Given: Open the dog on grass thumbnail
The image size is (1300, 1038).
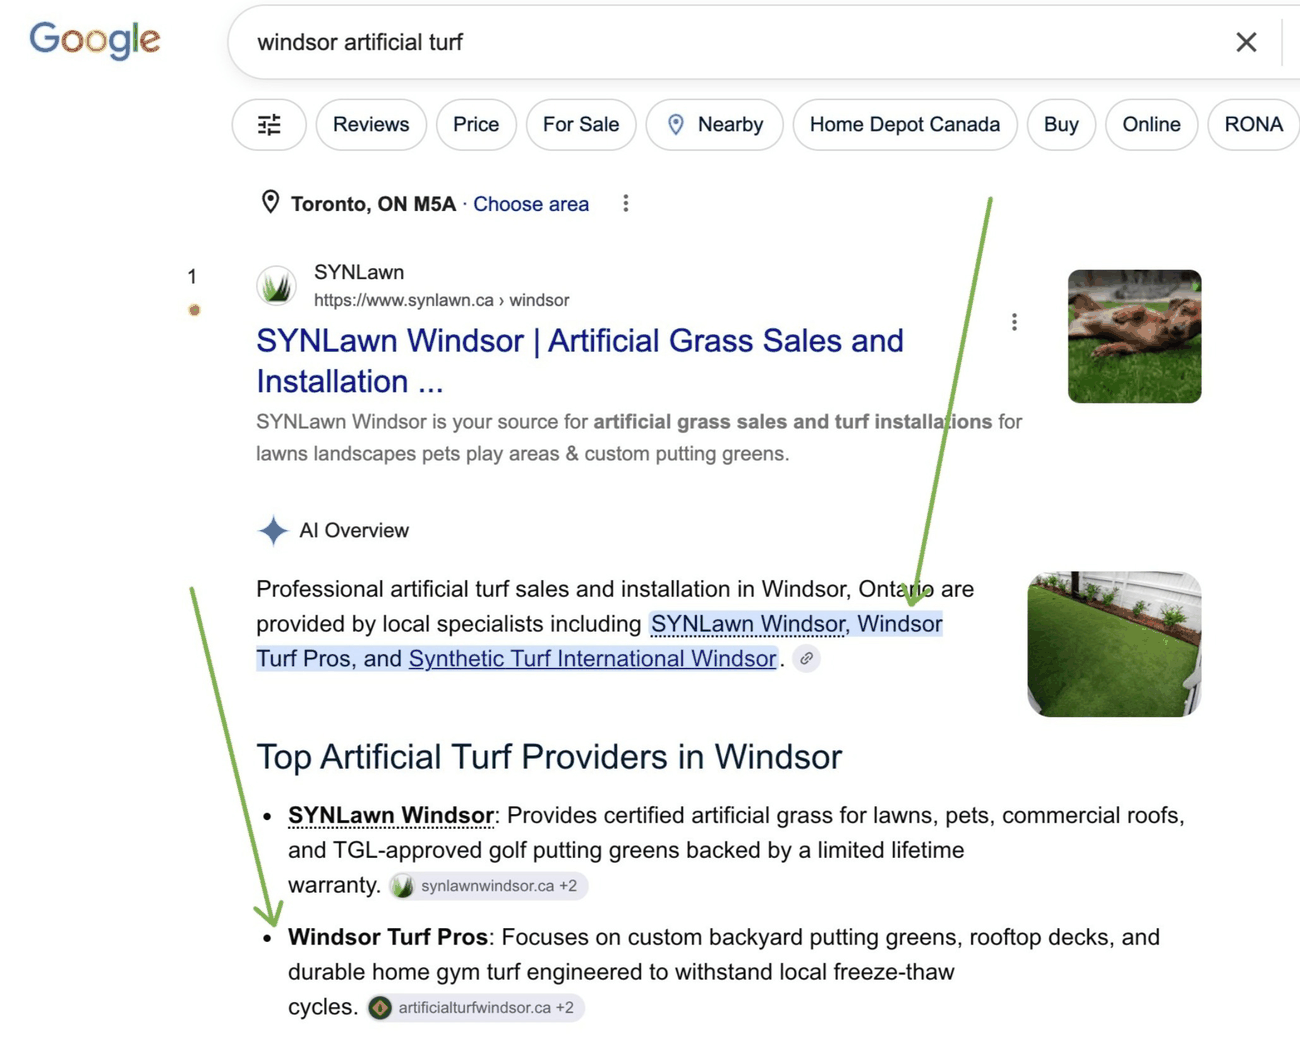Looking at the screenshot, I should (x=1134, y=336).
